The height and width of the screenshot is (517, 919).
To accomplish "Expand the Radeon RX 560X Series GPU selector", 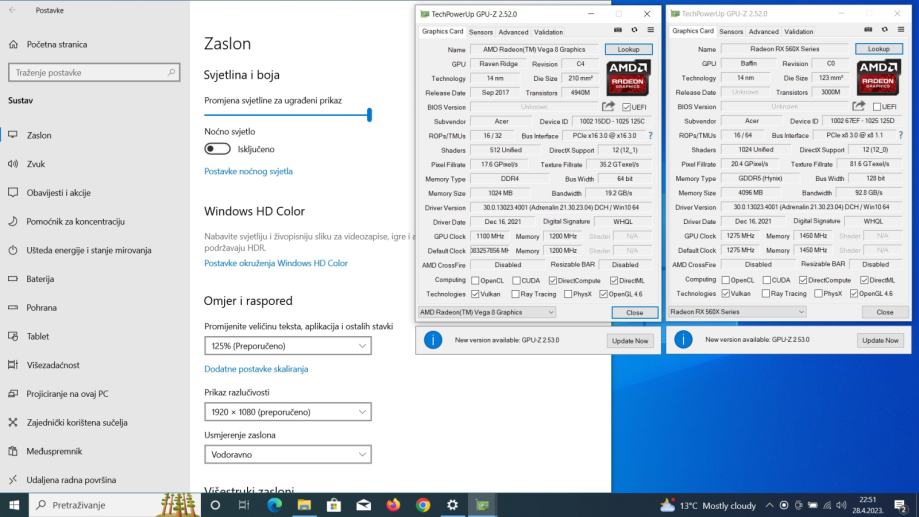I will pos(737,312).
